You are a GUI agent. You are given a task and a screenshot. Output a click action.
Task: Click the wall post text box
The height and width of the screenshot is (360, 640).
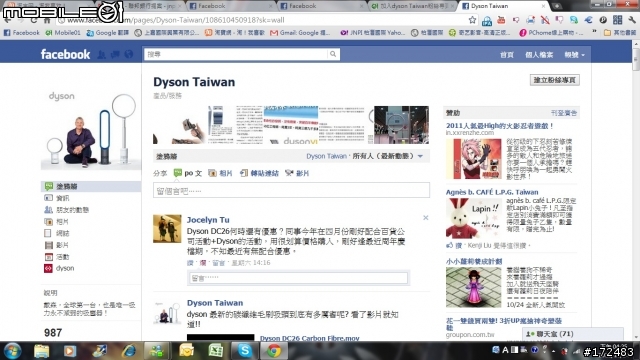point(291,191)
